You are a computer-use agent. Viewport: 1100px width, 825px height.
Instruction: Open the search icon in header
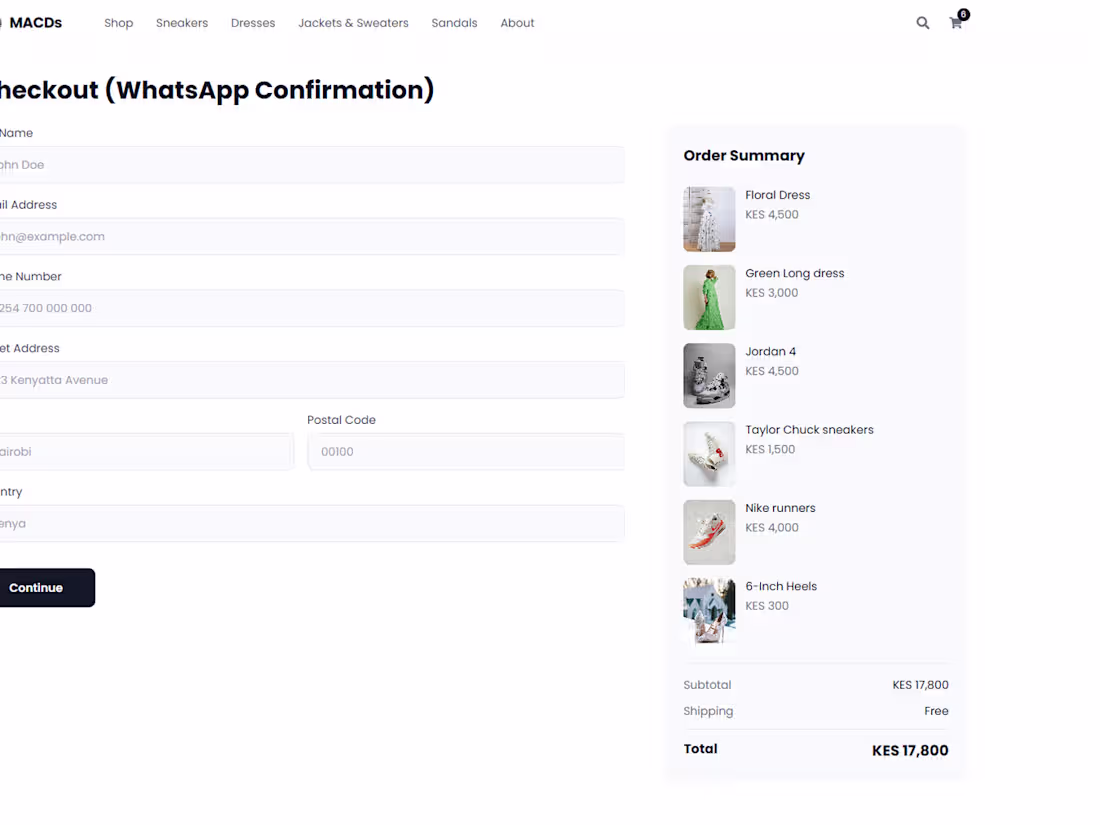pyautogui.click(x=922, y=22)
